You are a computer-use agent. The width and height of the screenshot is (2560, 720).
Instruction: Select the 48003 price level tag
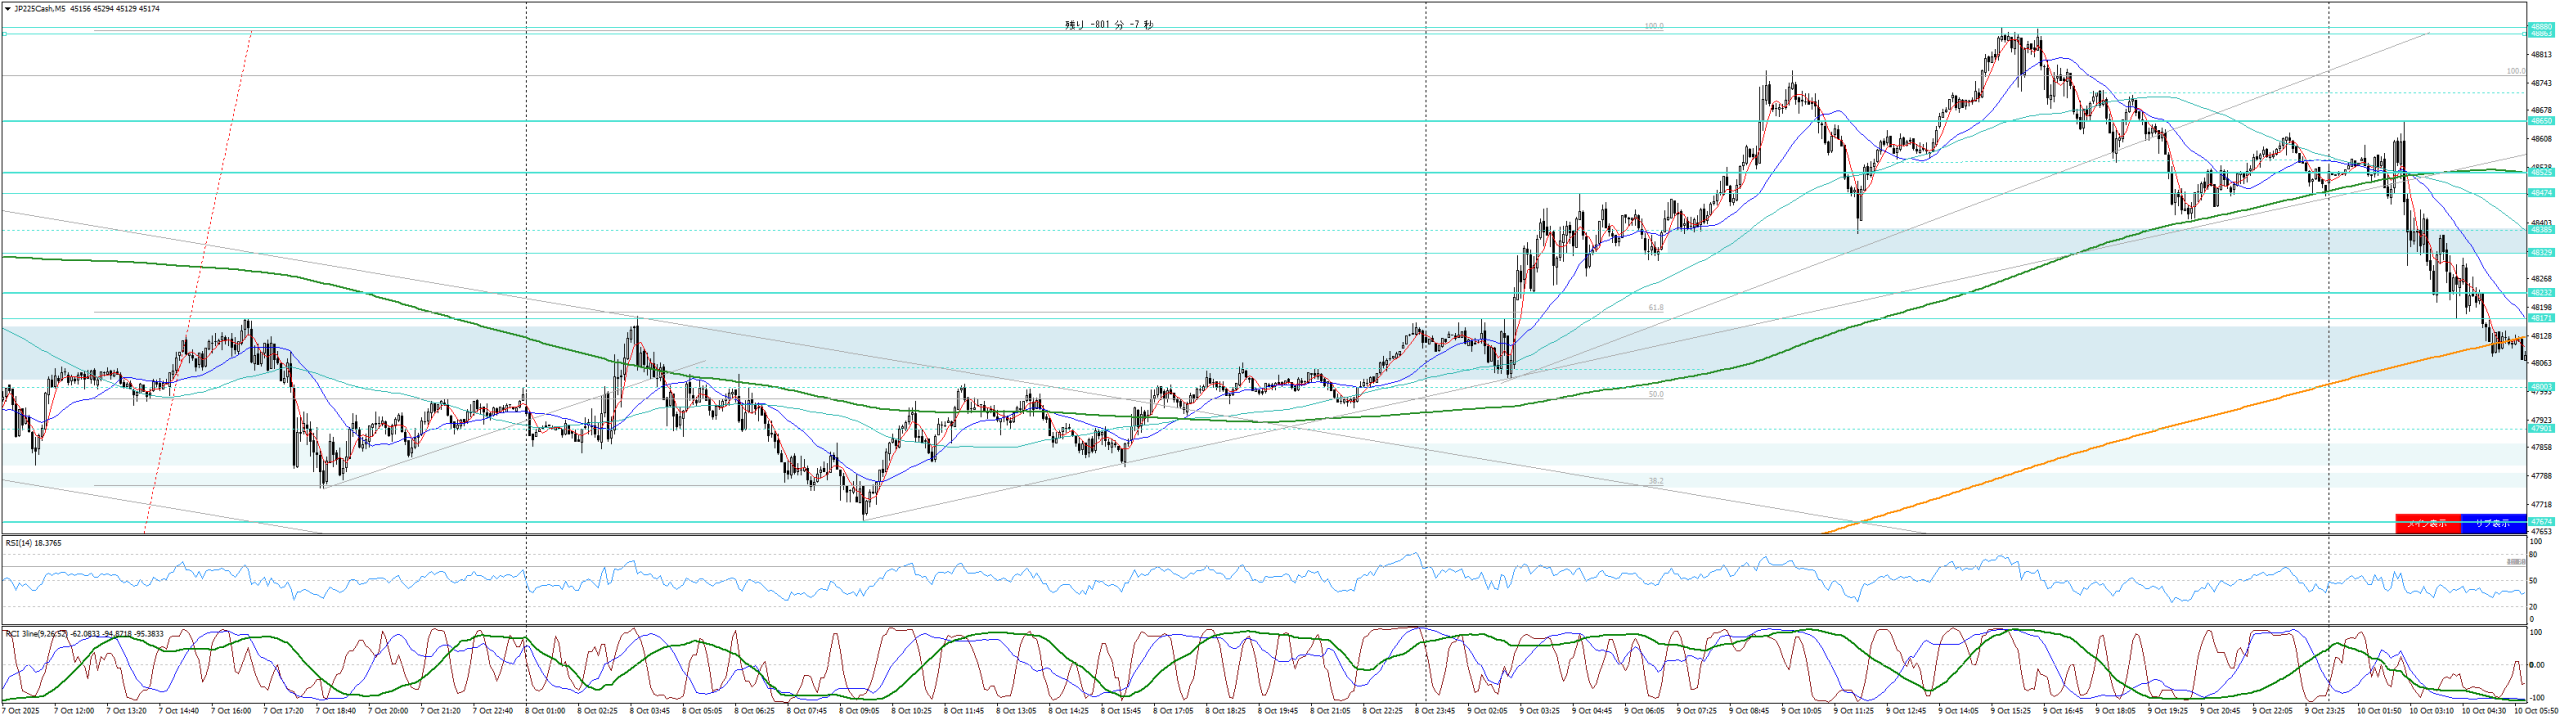point(2541,386)
